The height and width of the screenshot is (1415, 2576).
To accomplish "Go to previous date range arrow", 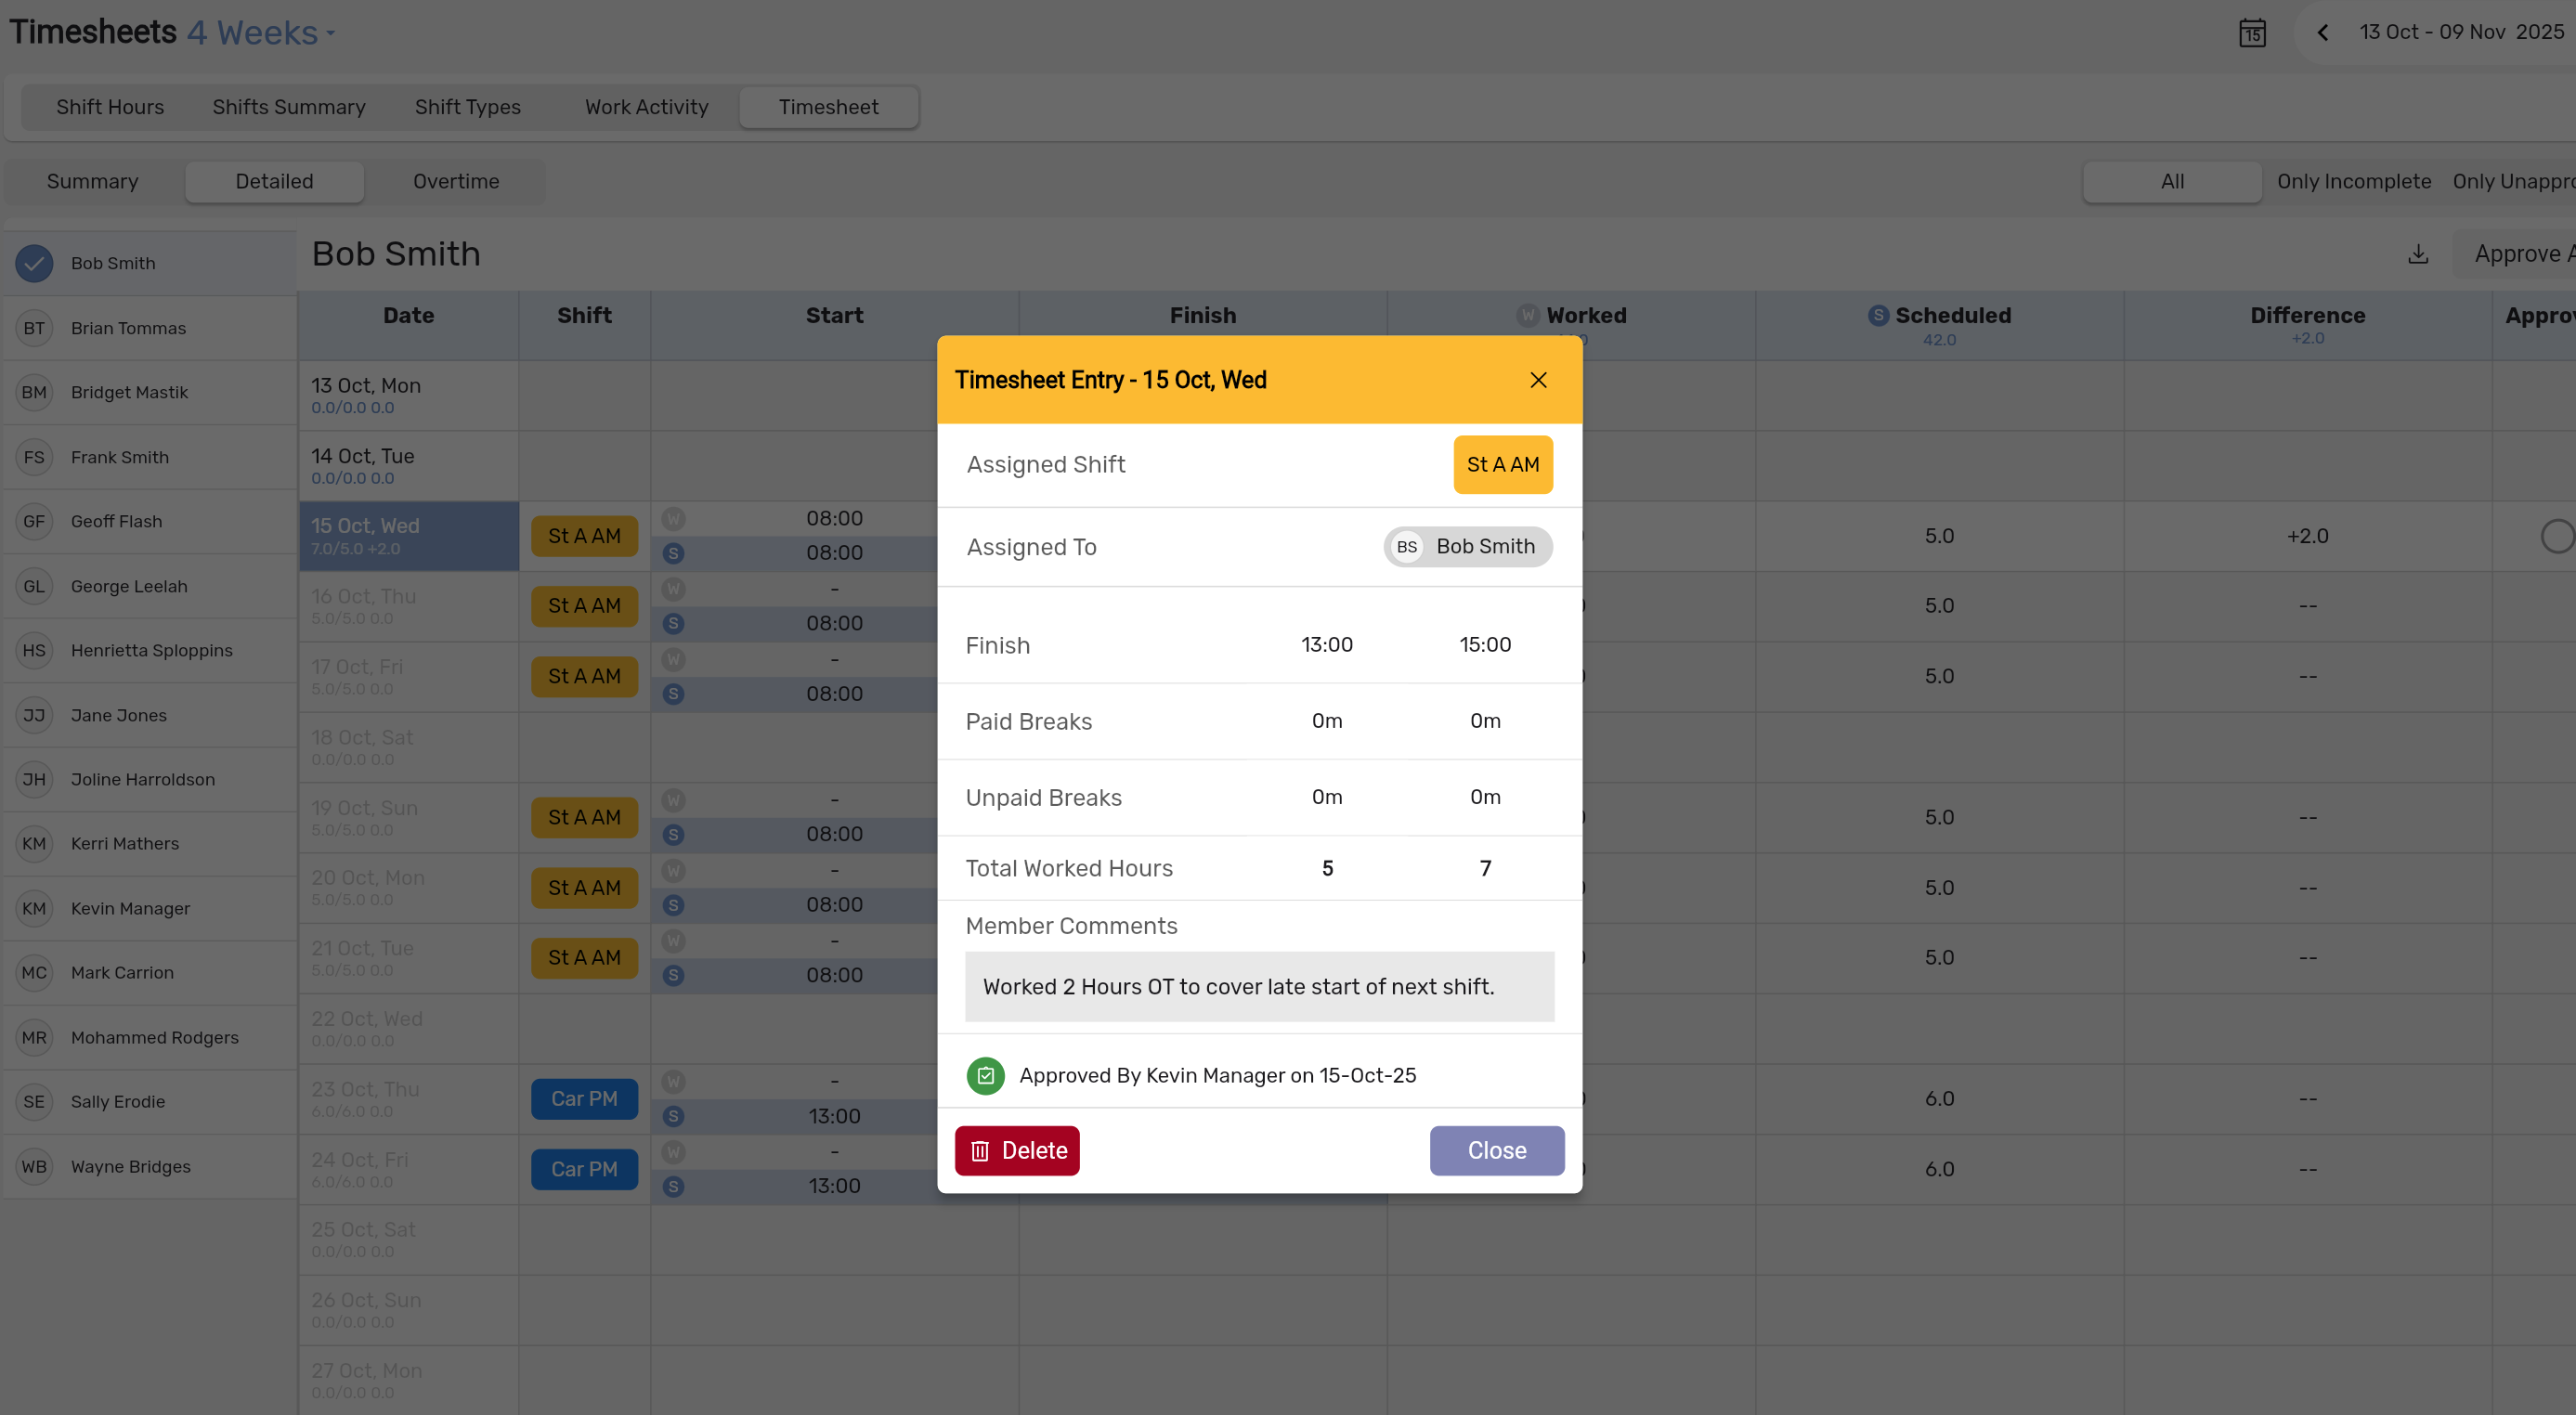I will coord(2323,33).
